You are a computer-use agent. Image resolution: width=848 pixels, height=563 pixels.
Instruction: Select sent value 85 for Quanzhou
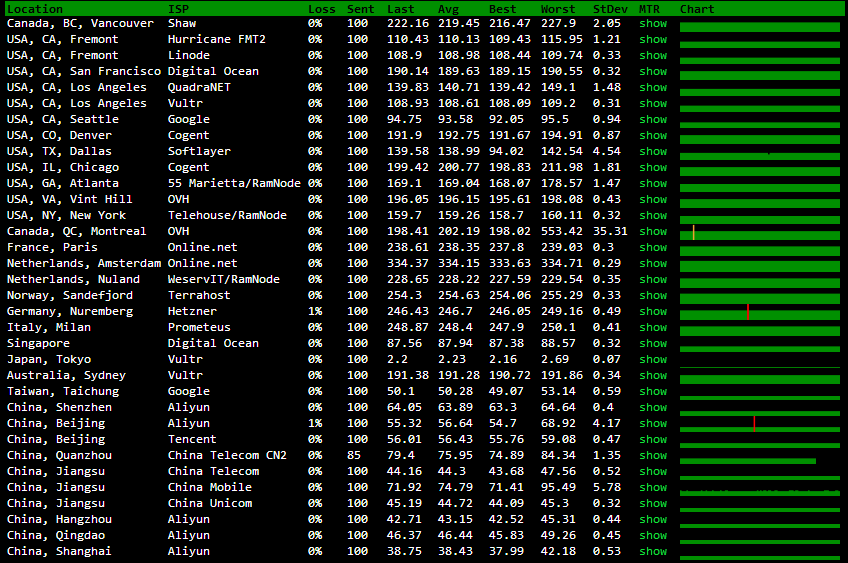click(x=354, y=455)
